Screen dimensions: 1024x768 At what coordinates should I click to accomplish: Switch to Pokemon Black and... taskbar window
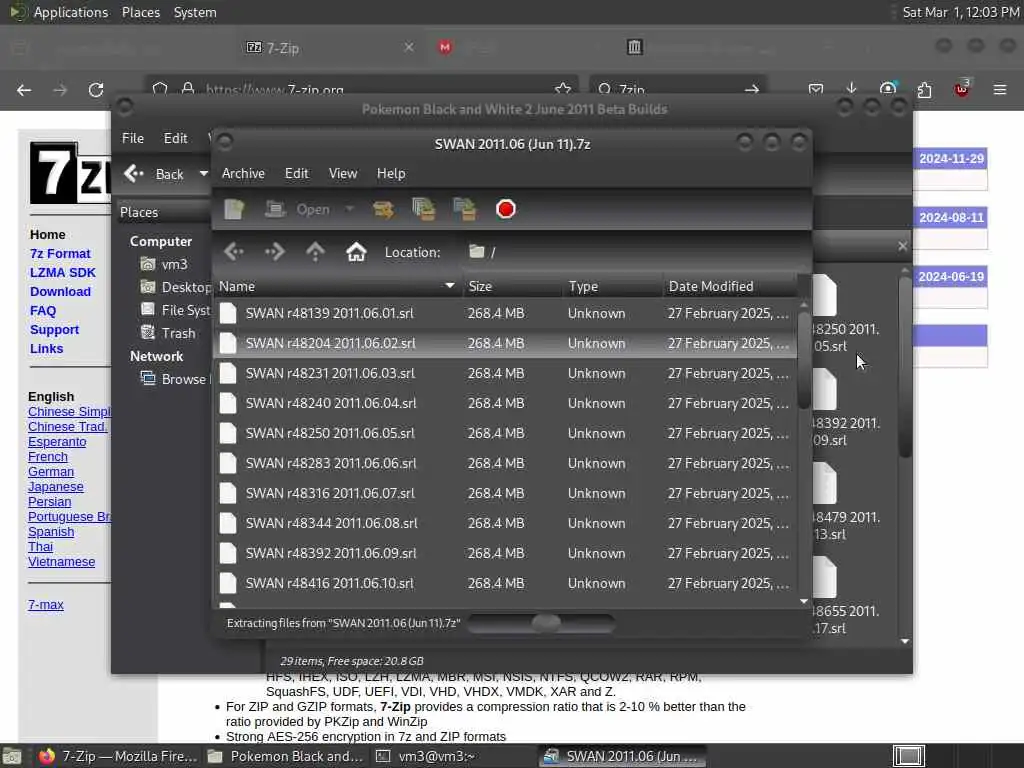tap(285, 756)
